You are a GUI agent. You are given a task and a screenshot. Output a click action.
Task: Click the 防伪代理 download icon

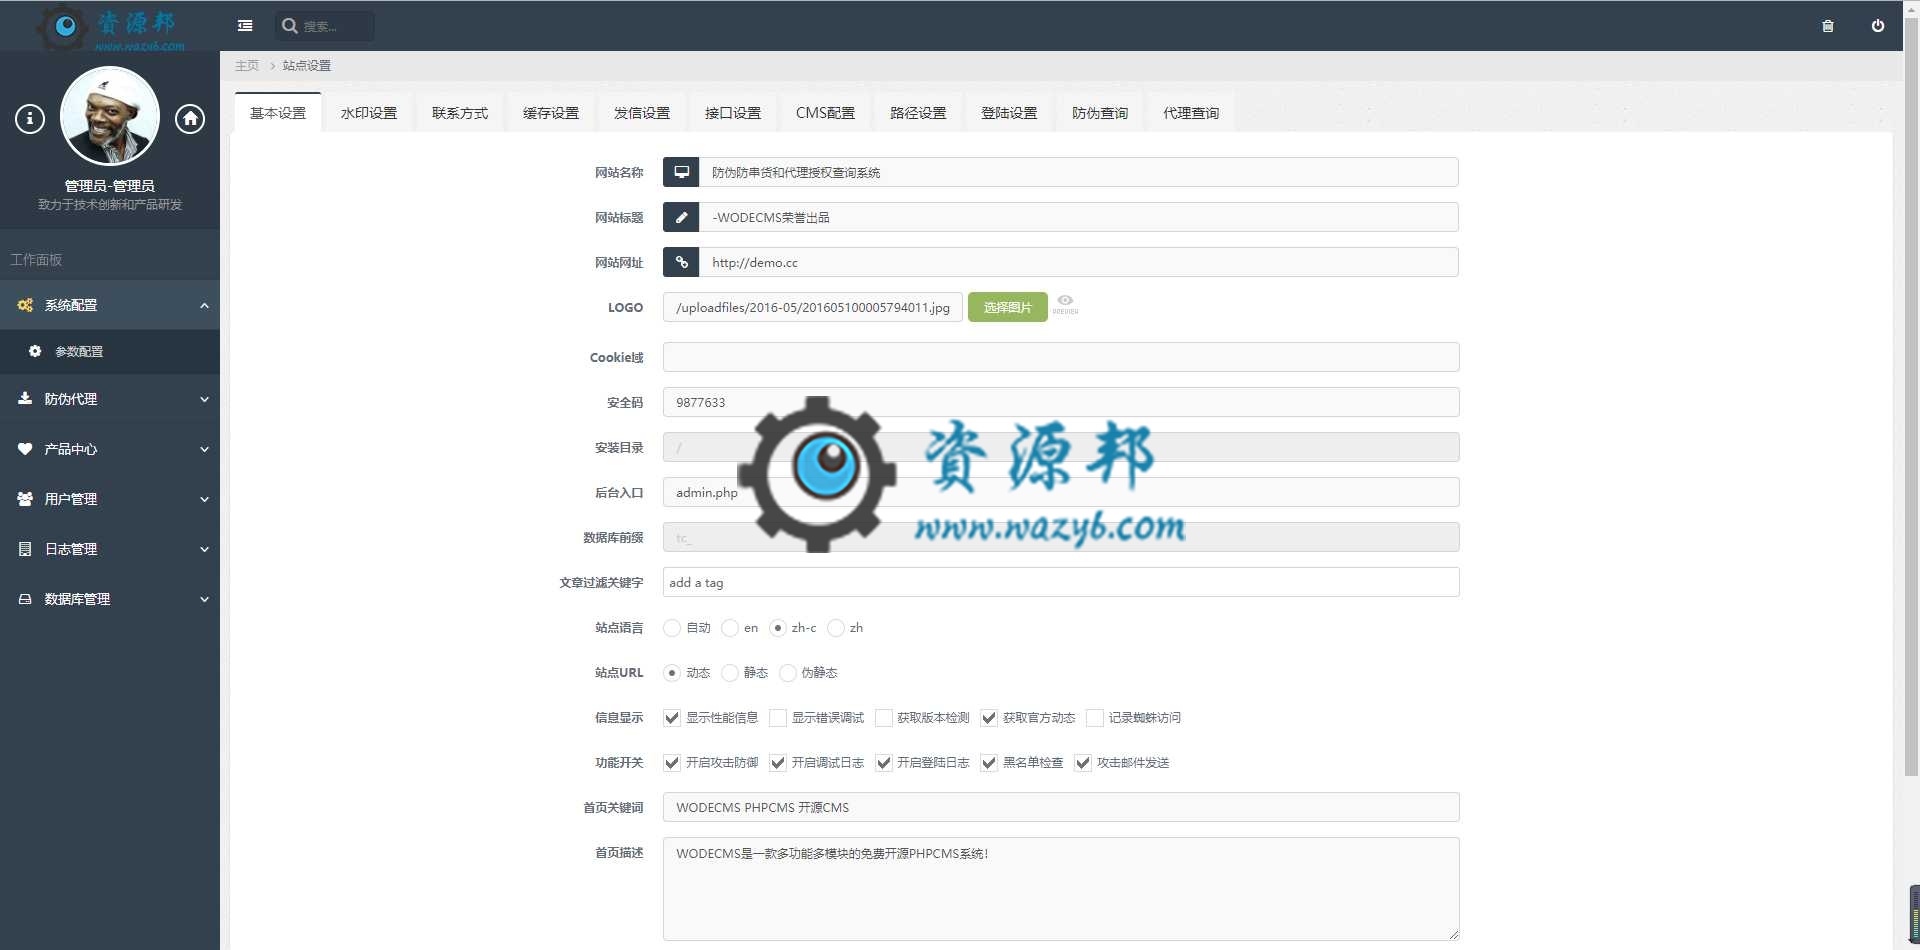[25, 398]
